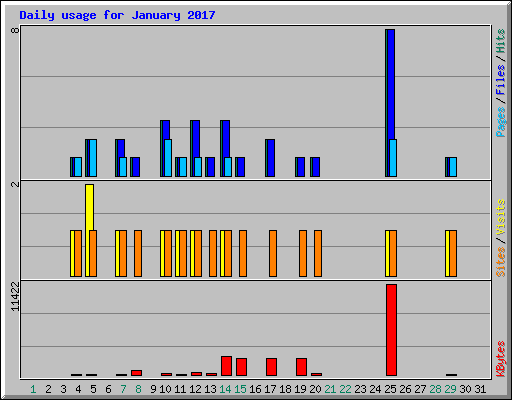The width and height of the screenshot is (512, 400).
Task: Select the orange Sites bar for day 20
Action: pyautogui.click(x=318, y=253)
